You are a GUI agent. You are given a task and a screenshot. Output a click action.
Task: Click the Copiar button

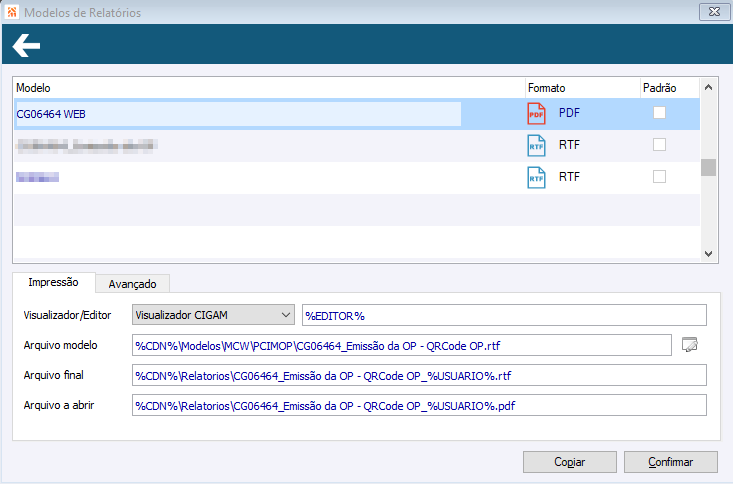coord(569,462)
